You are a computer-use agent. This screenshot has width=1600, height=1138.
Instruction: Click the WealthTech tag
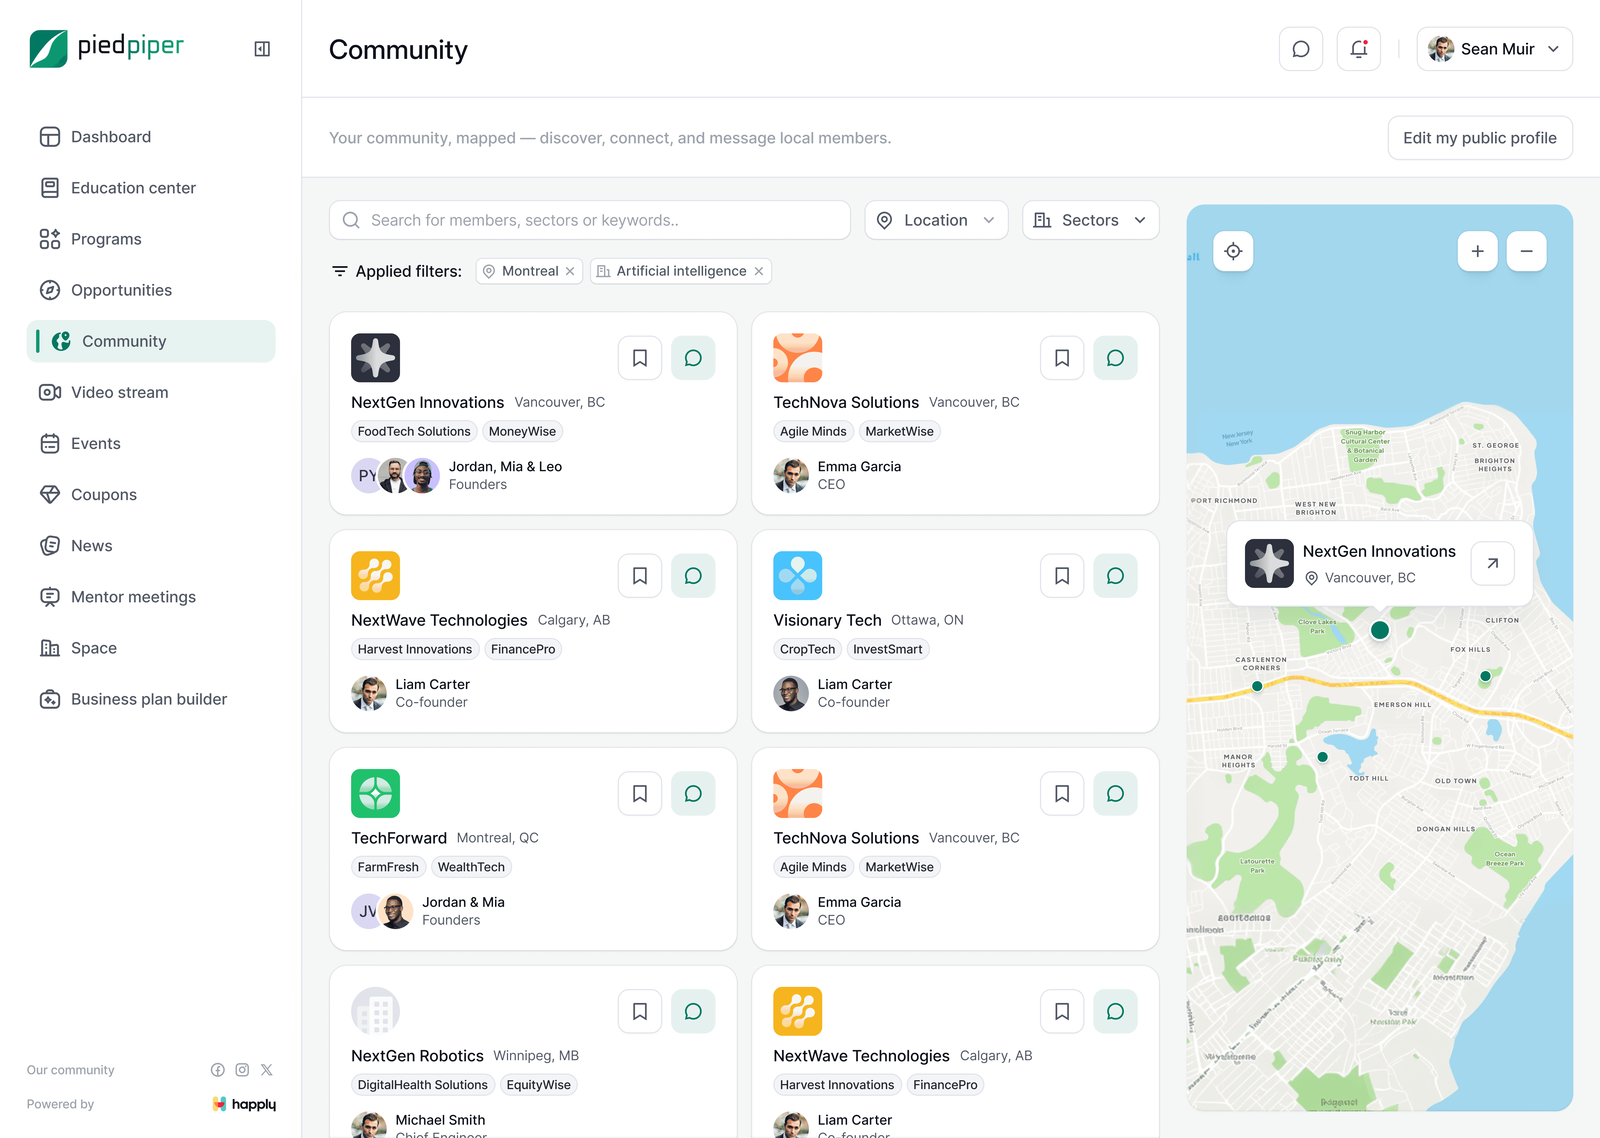[471, 868]
